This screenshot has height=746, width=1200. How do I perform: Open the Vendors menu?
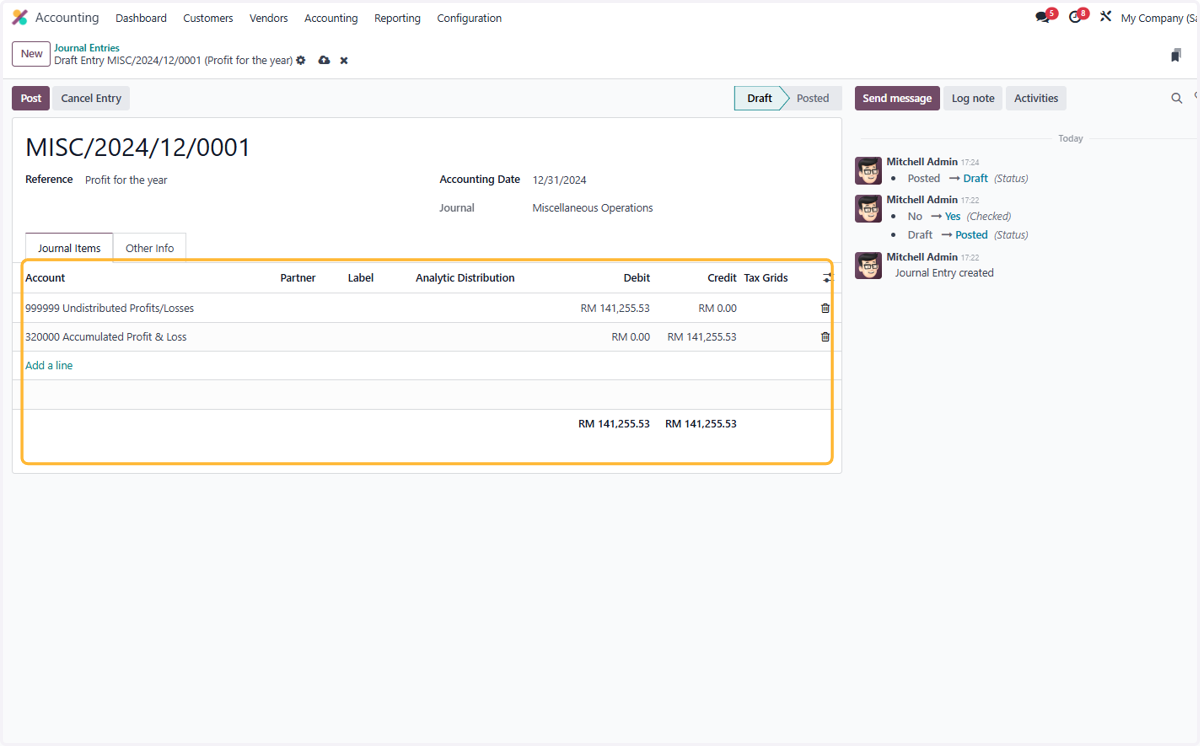point(269,18)
